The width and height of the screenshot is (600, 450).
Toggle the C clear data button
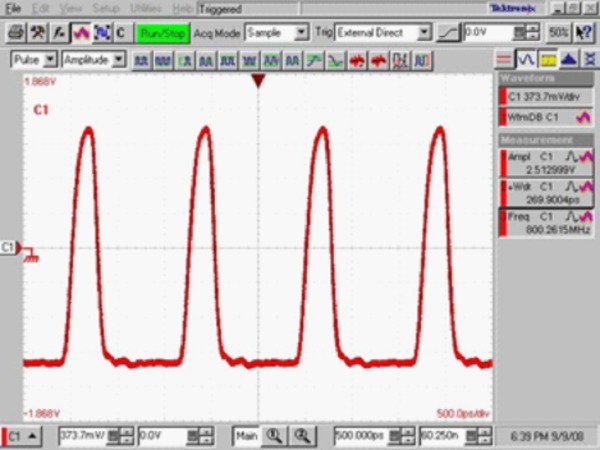[120, 32]
